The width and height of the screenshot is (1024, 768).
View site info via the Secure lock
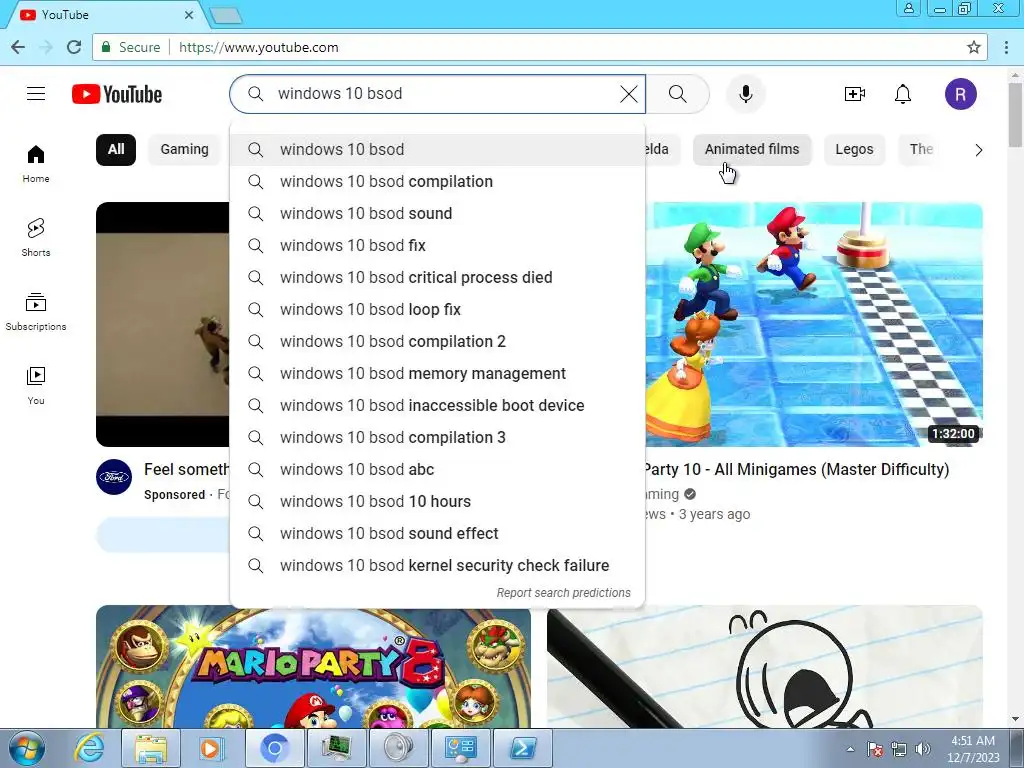(131, 47)
